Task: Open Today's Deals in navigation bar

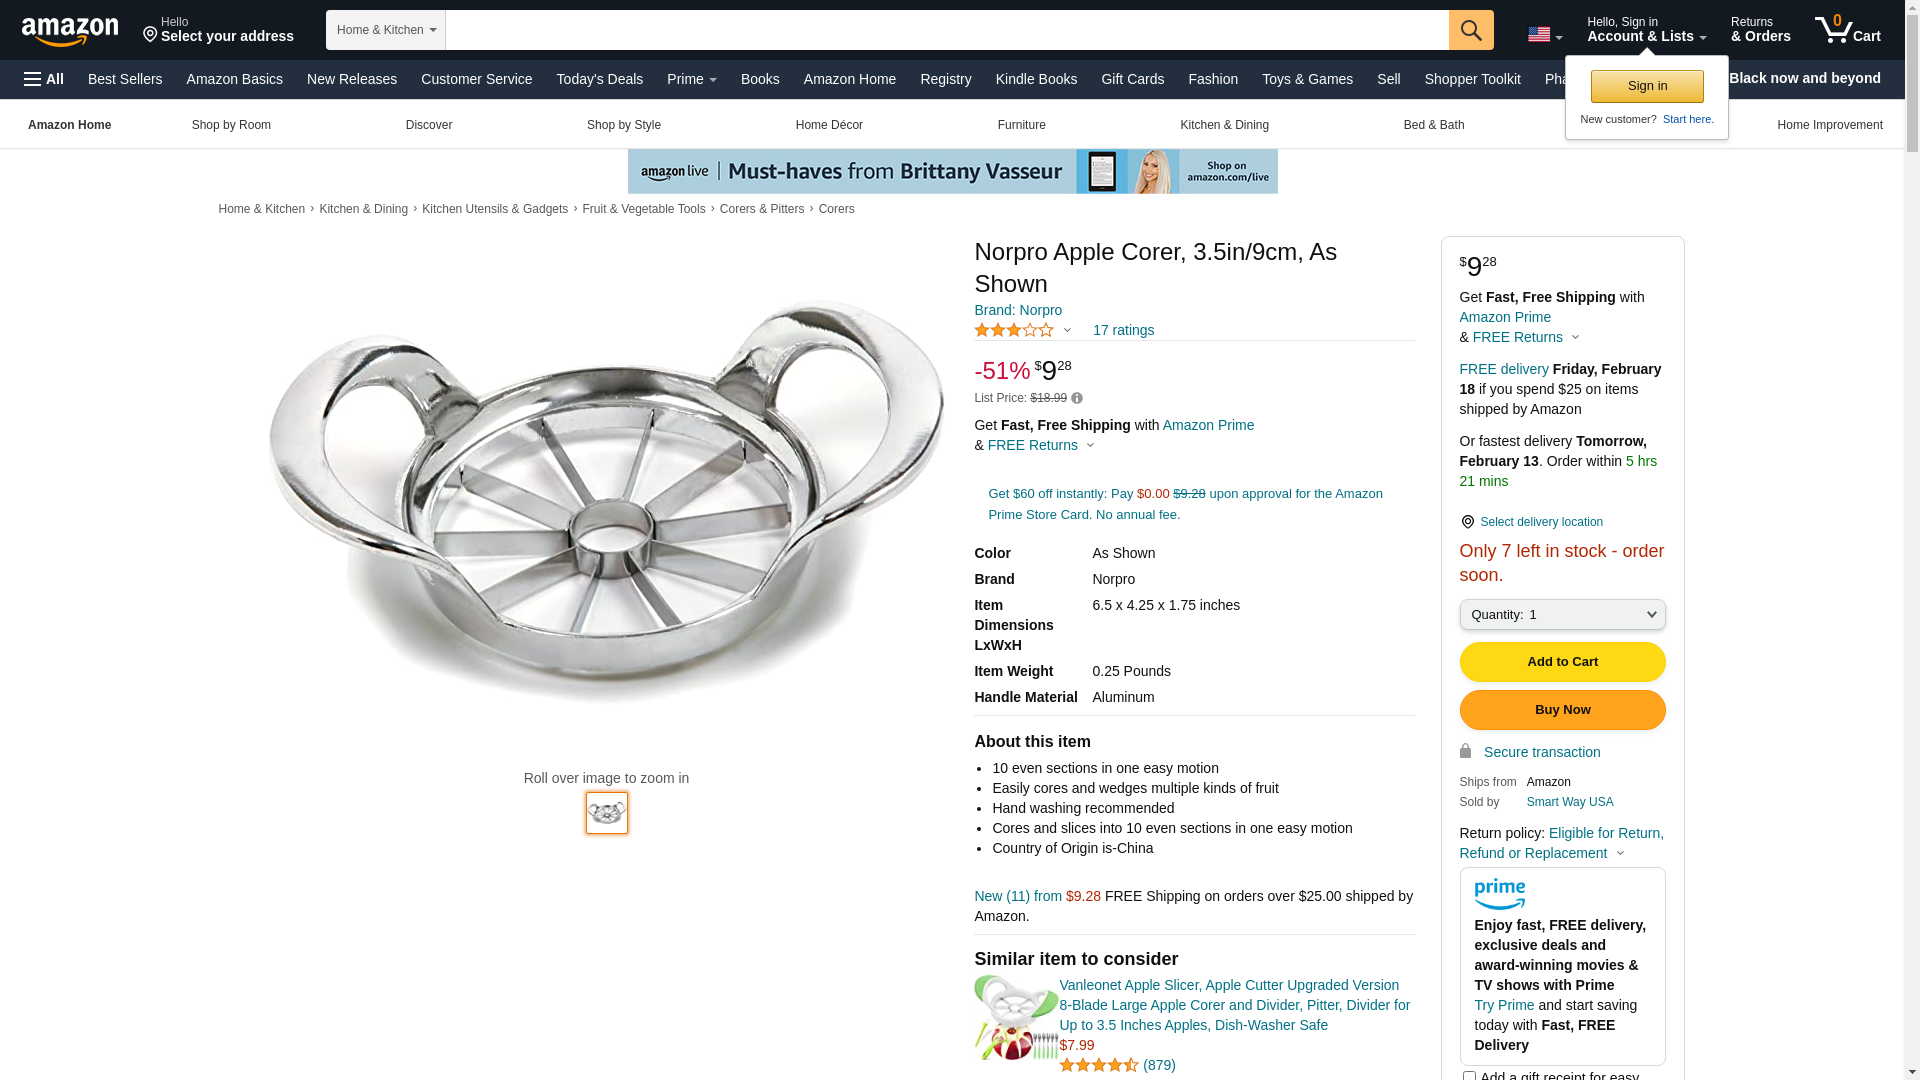Action: [x=599, y=79]
